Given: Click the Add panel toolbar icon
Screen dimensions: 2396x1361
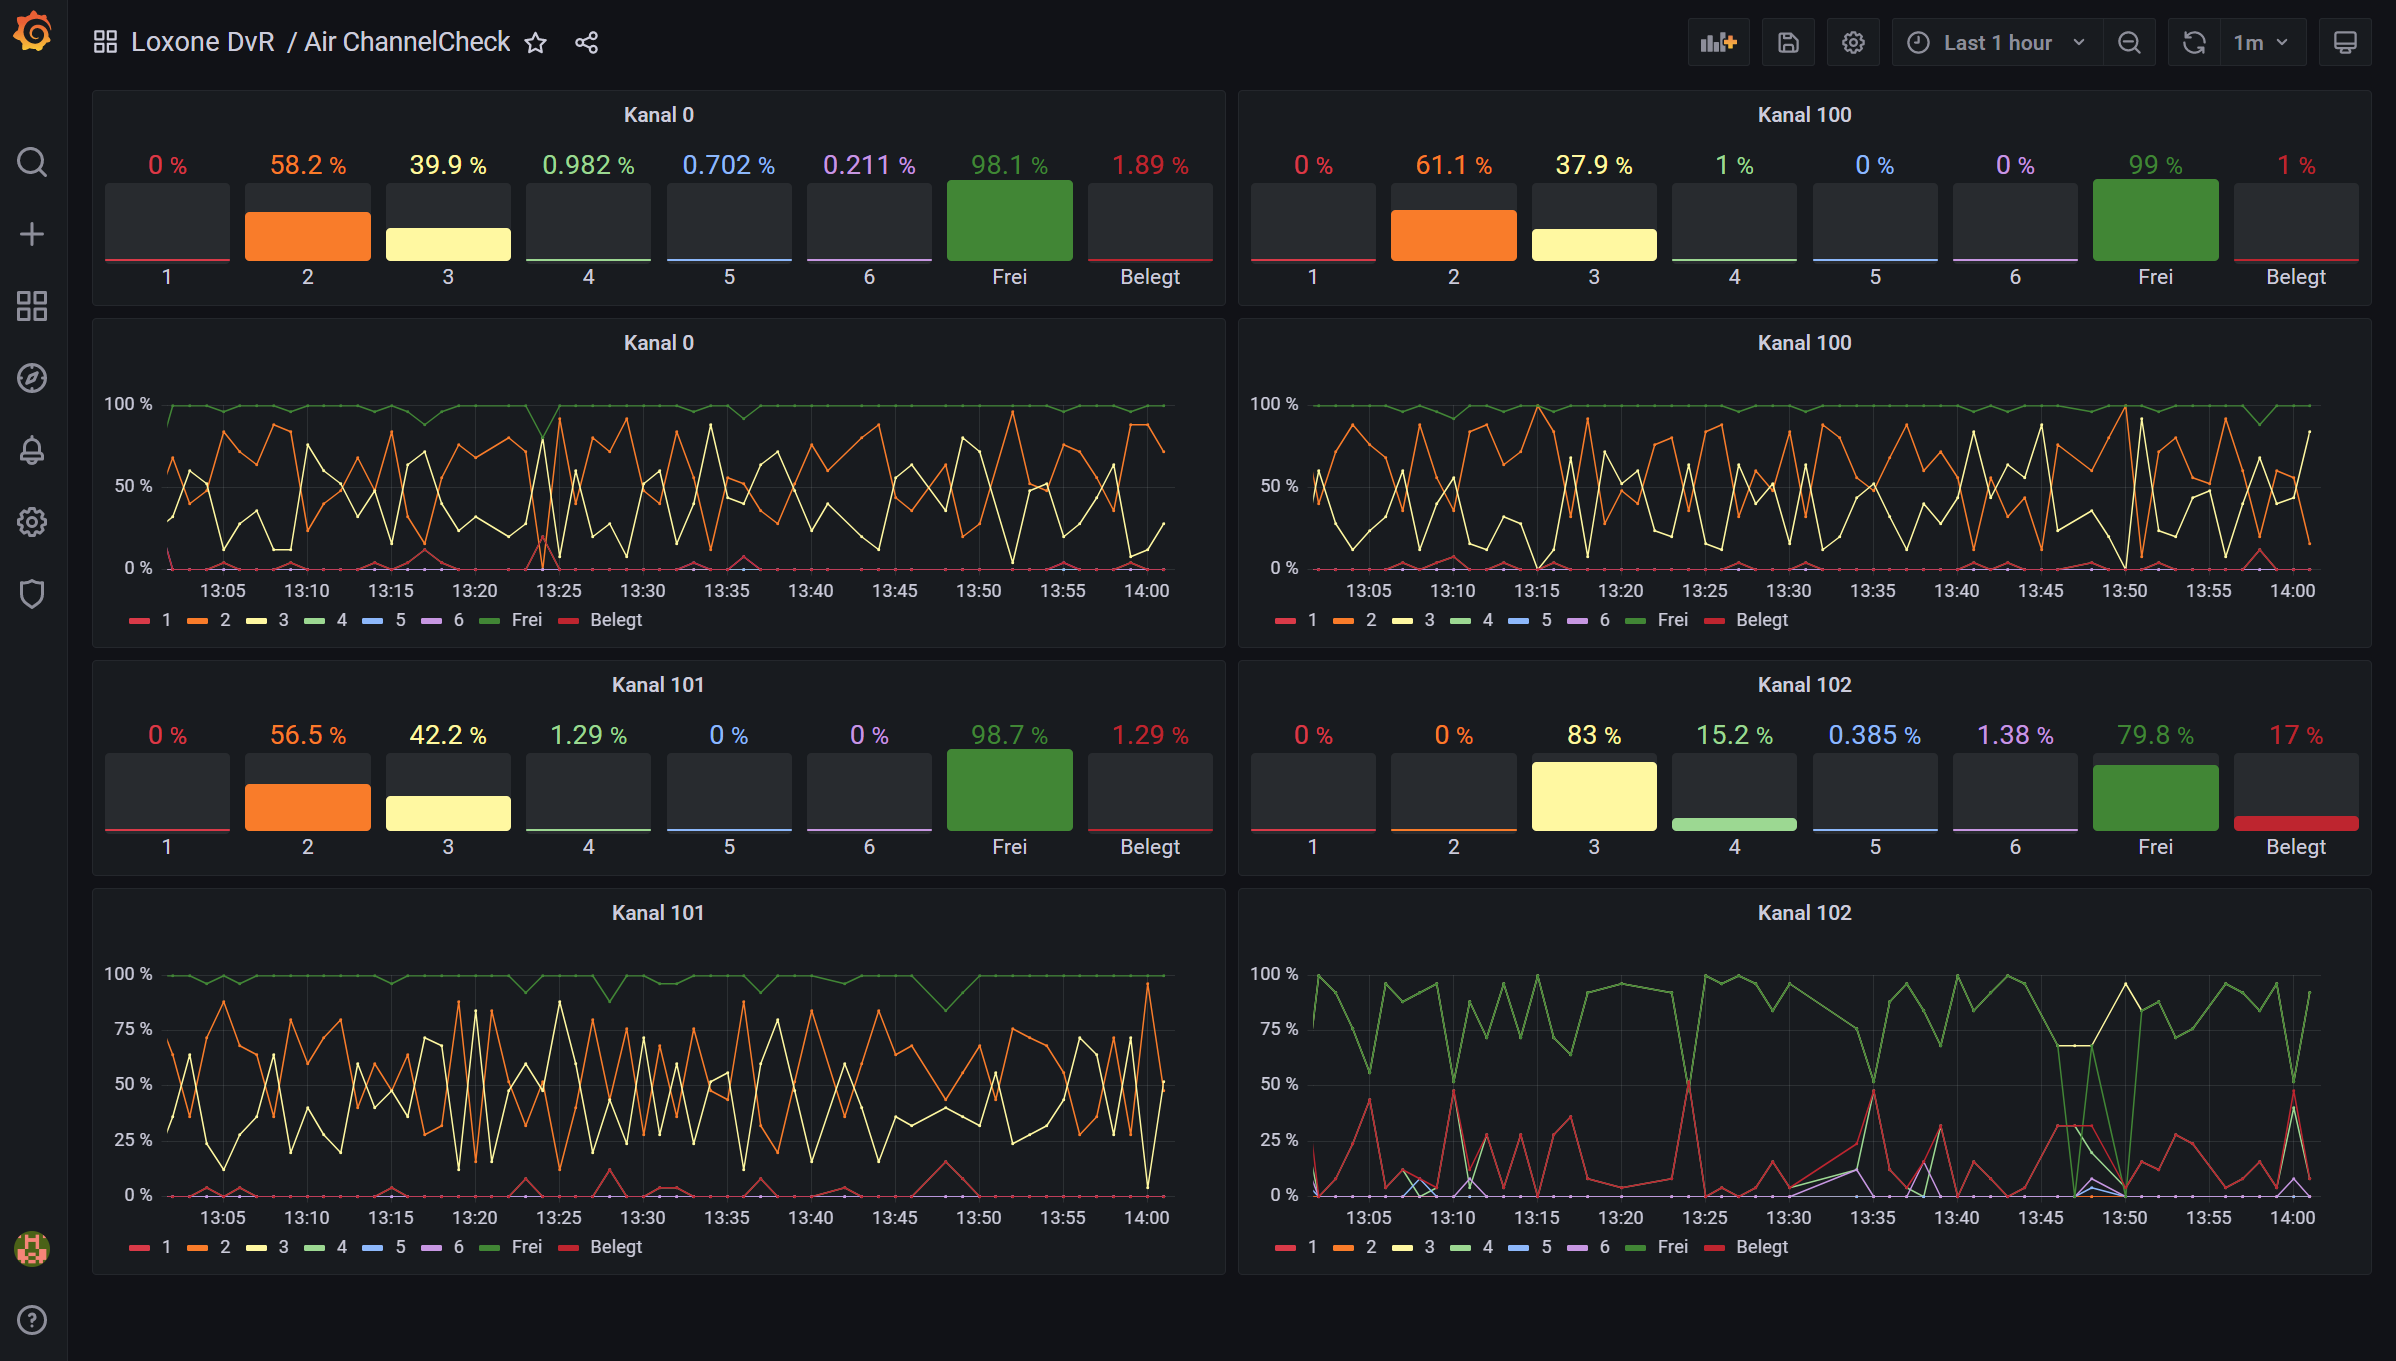Looking at the screenshot, I should (1718, 43).
